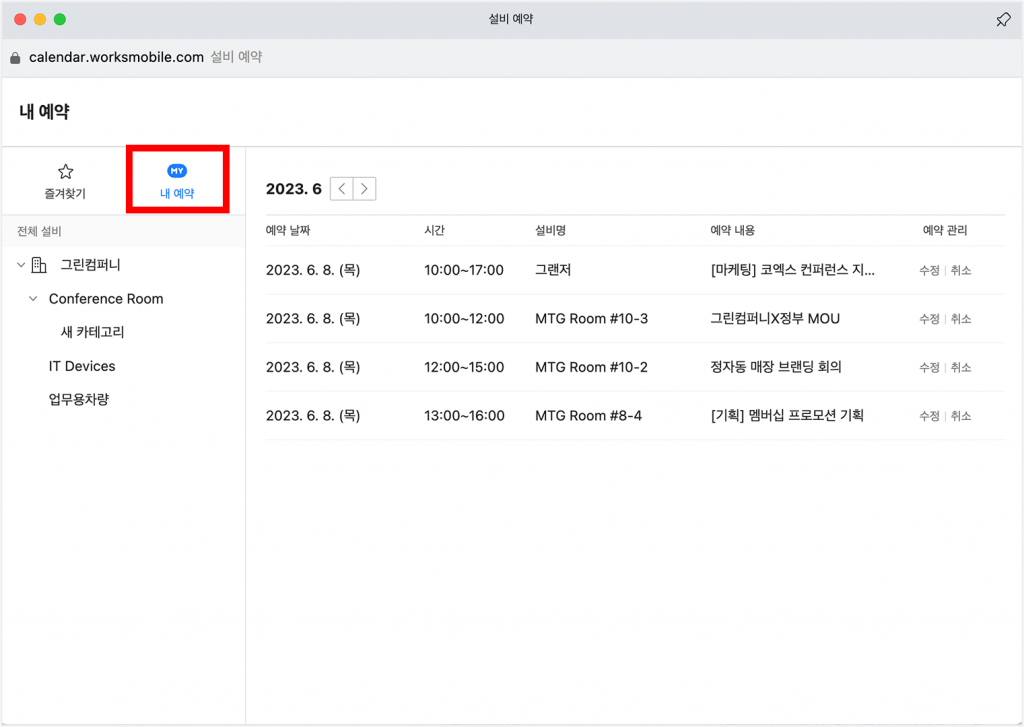Open the [기획] 멤버십 프로모션 기획 reservation
Viewport: 1024px width, 727px height.
[787, 415]
